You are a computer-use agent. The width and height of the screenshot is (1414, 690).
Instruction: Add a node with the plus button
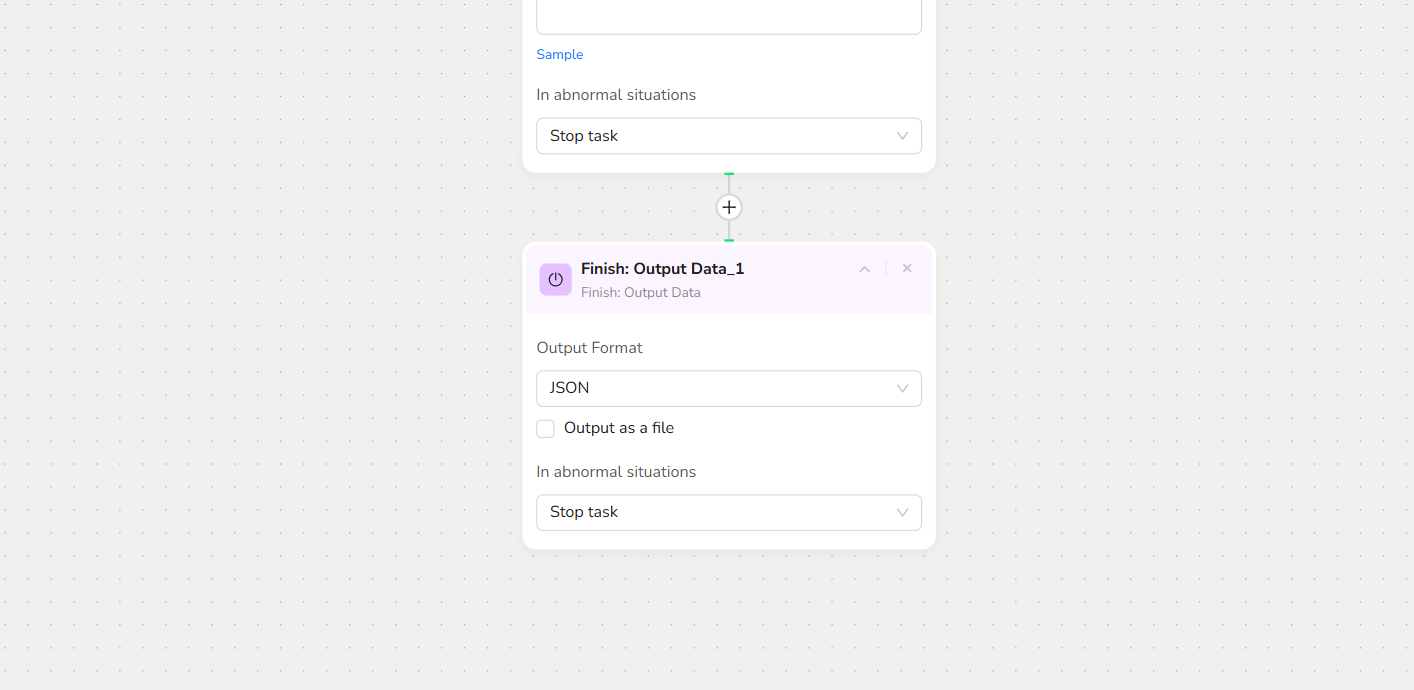pyautogui.click(x=729, y=207)
